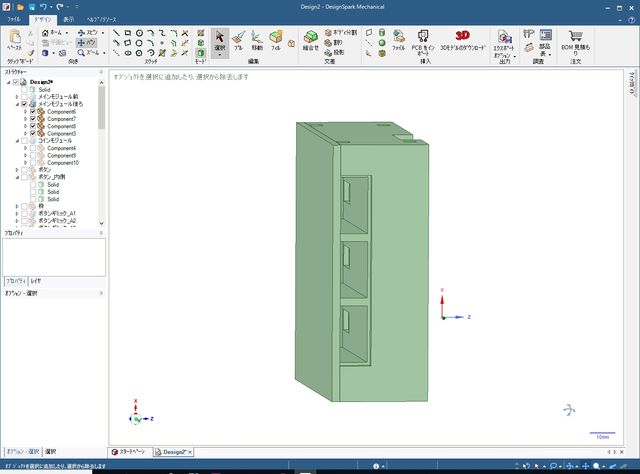
Task: Click the Undo arrow in the title bar
Action: (x=43, y=7)
